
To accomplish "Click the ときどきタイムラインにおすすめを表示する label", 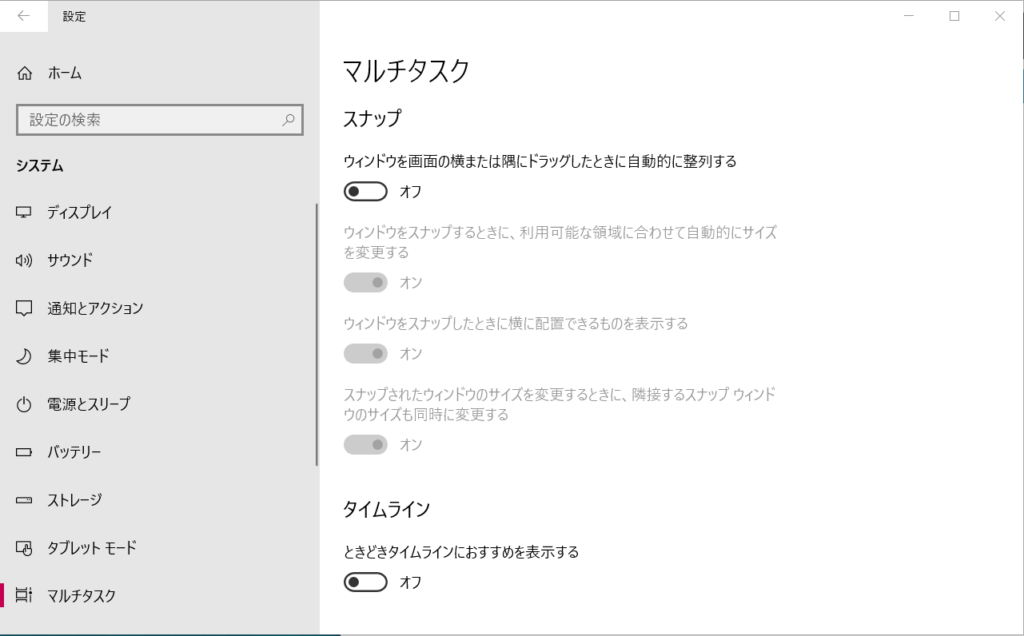I will 461,552.
